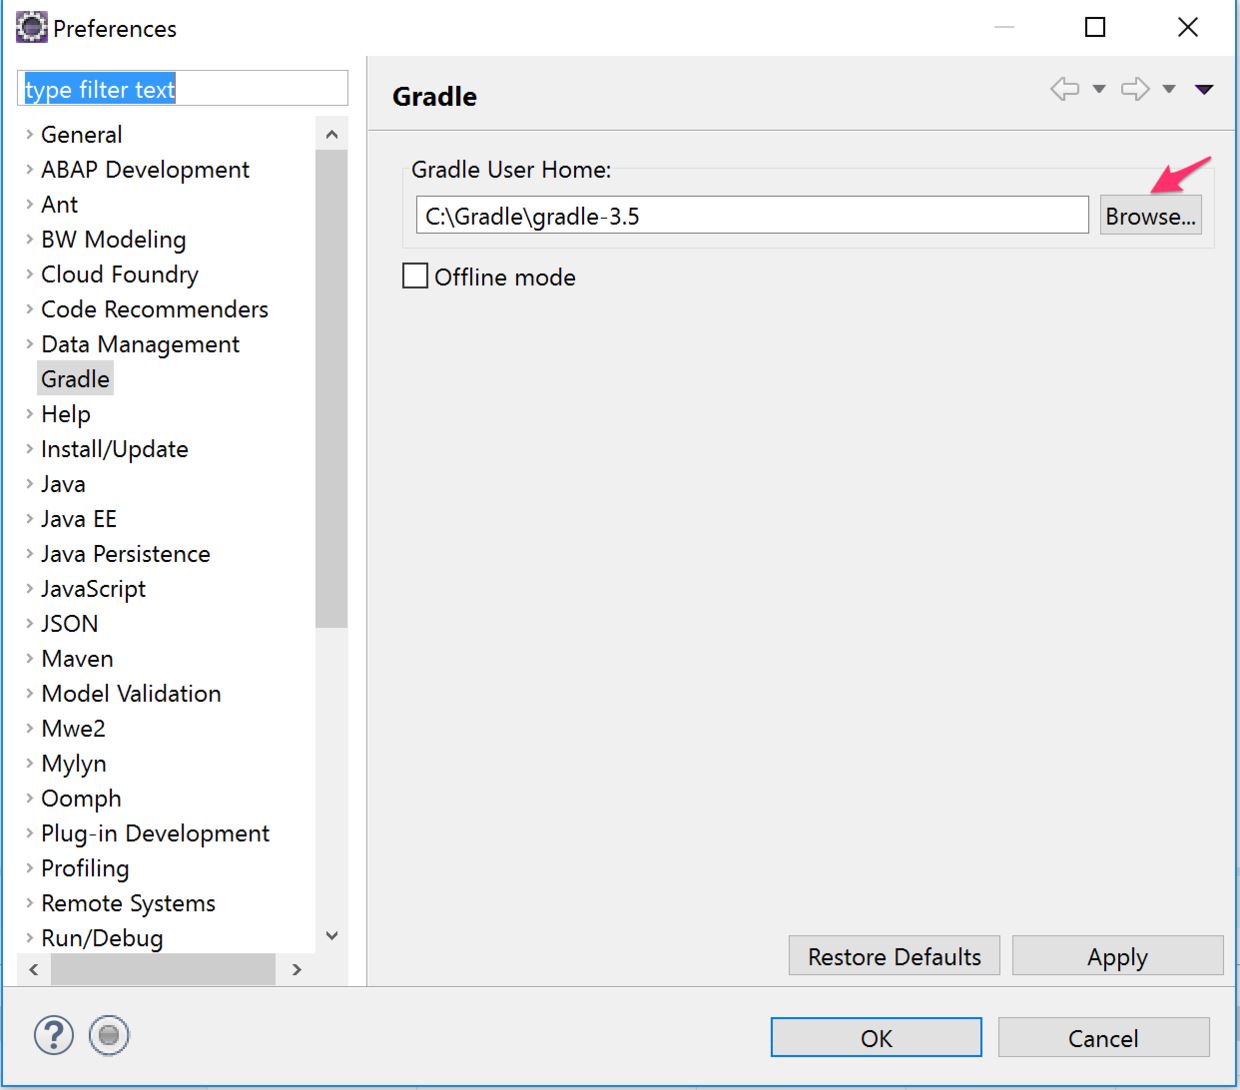Click the tree scroll down arrow
1240x1090 pixels.
click(332, 936)
